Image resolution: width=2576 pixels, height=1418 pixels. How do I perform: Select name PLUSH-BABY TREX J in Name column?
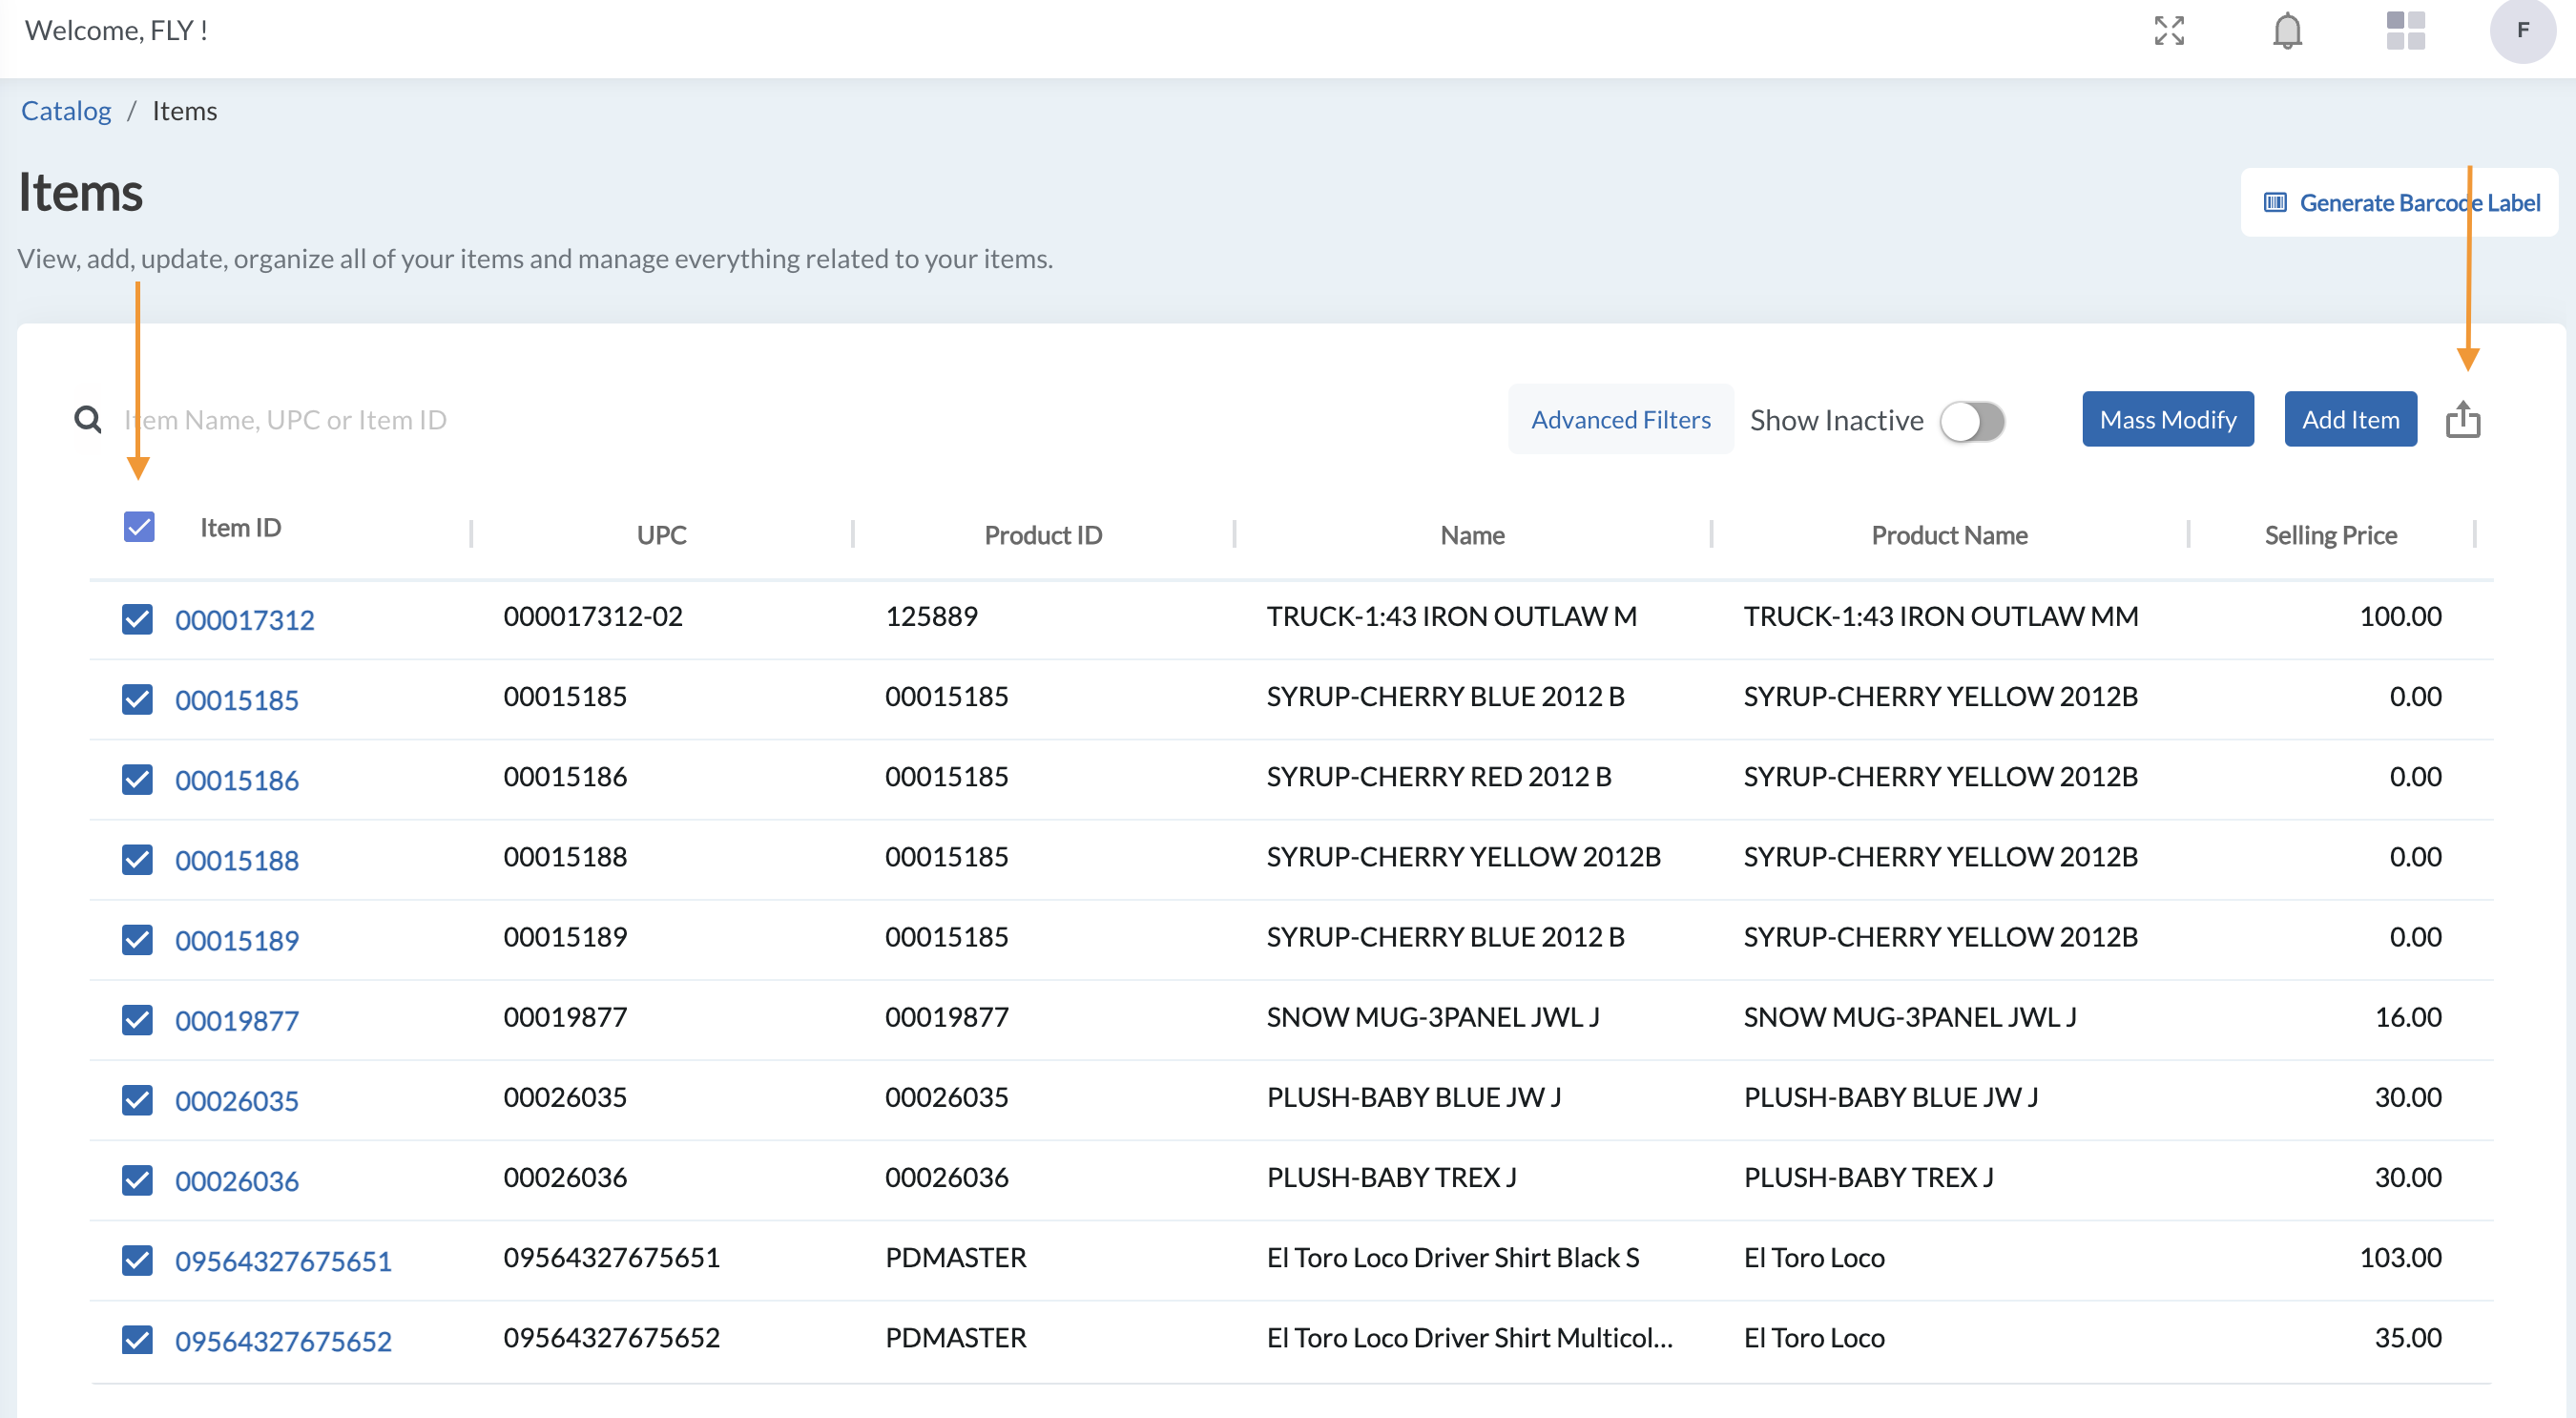tap(1391, 1177)
